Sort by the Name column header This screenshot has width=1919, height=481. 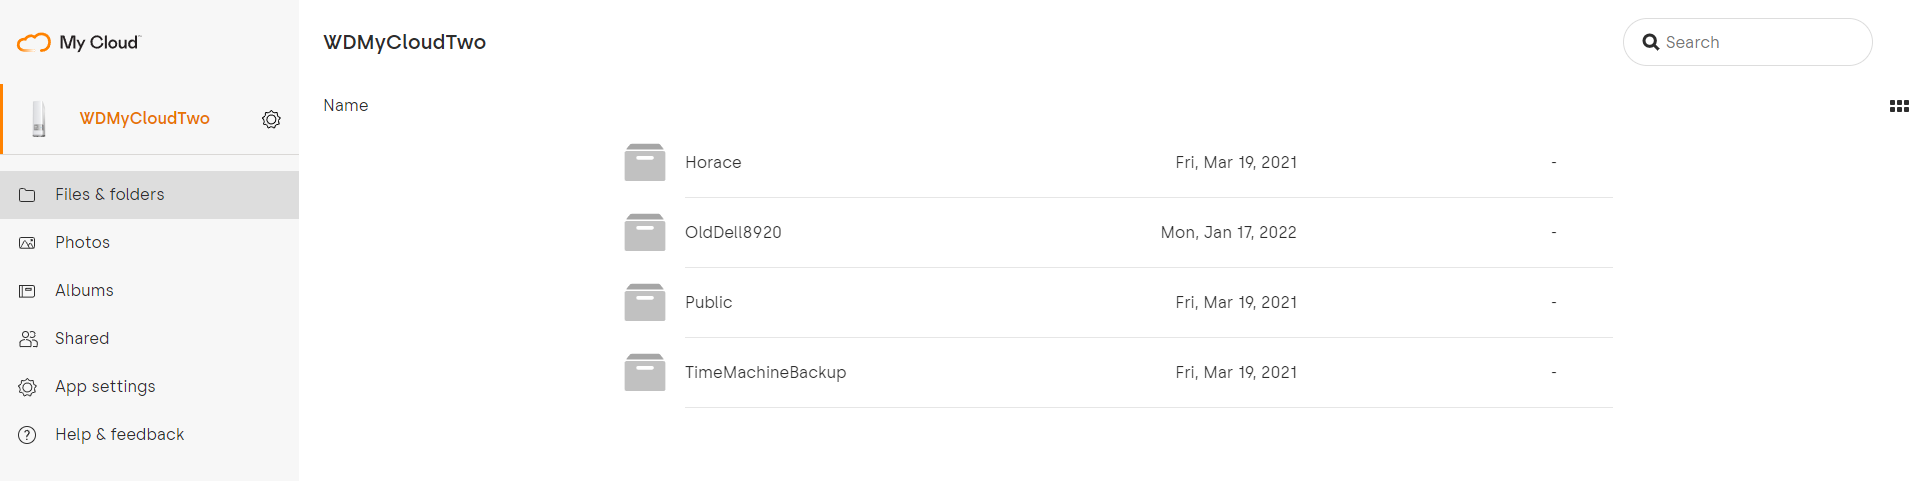pyautogui.click(x=345, y=105)
